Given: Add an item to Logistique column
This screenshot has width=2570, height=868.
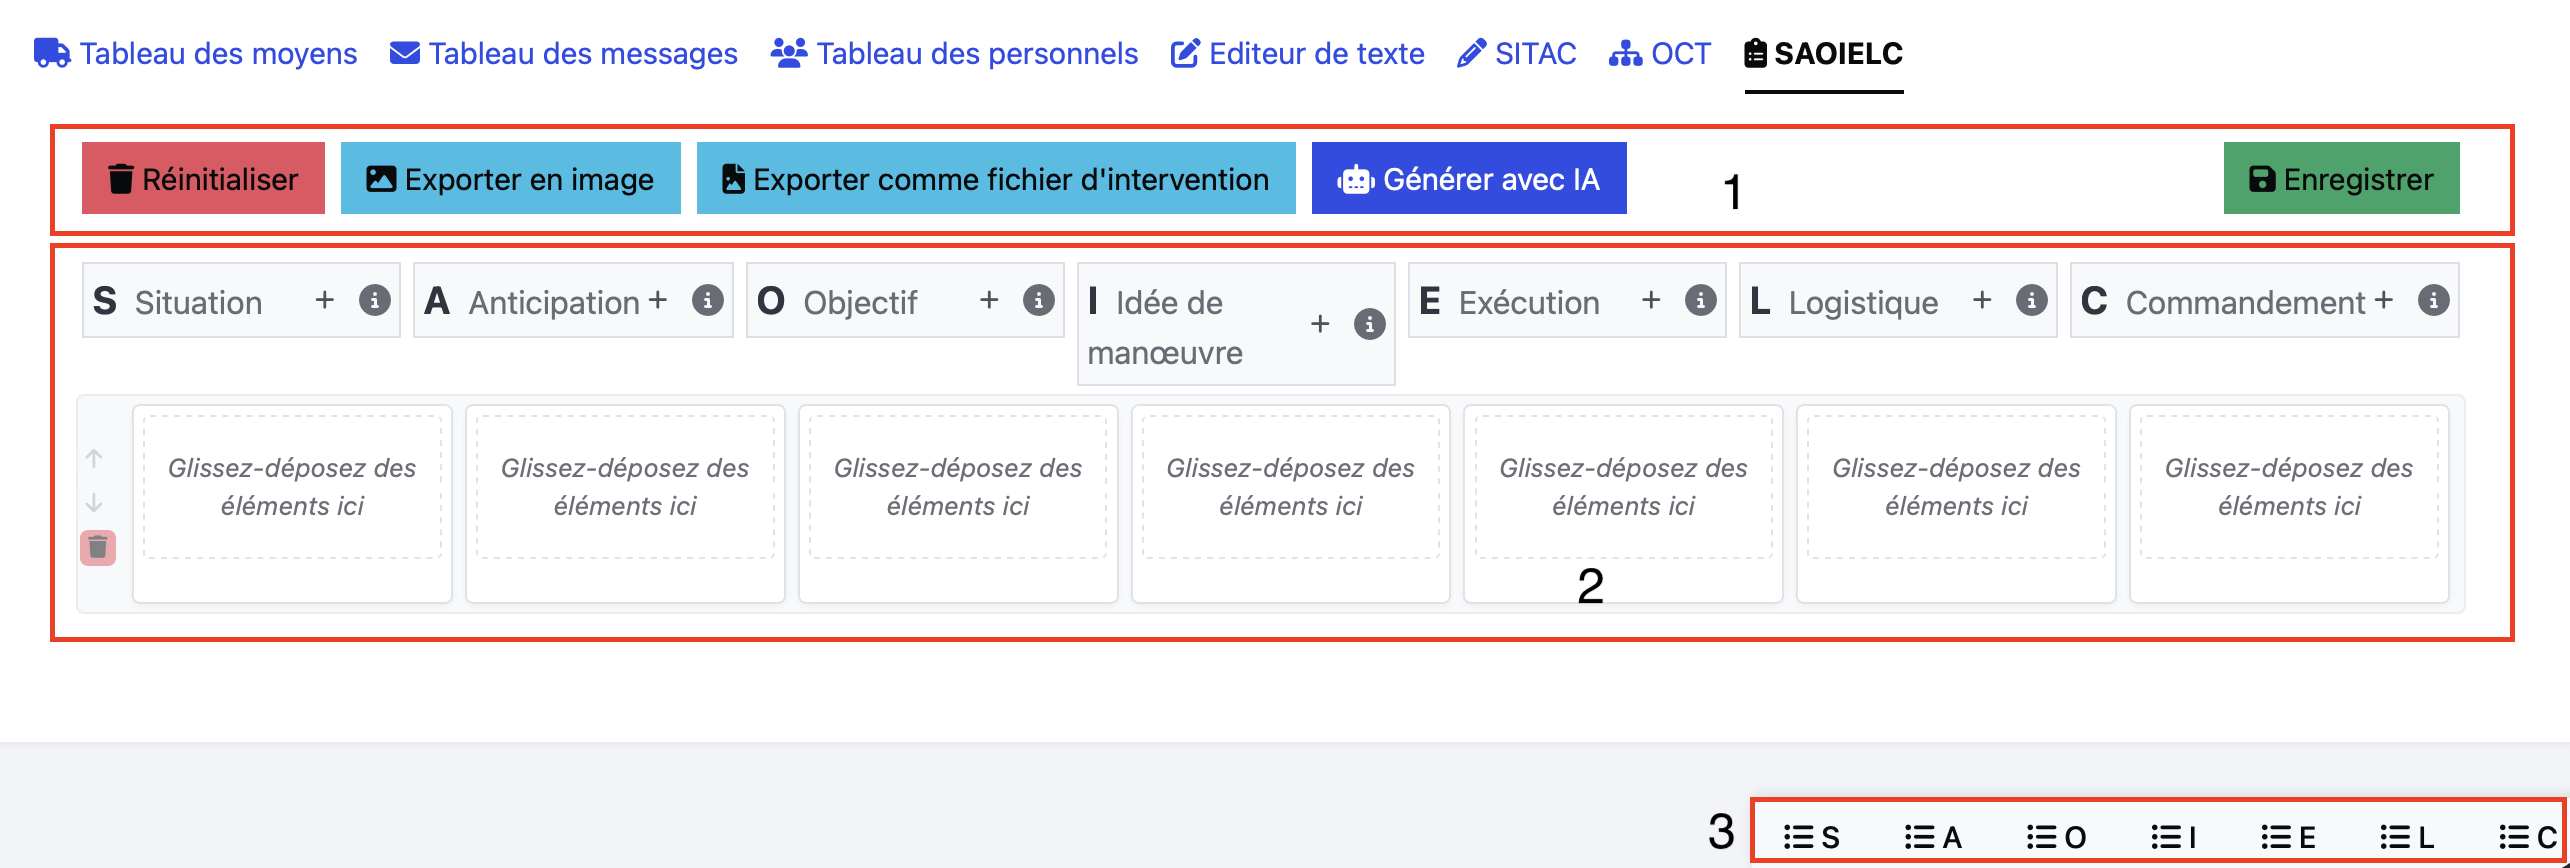Looking at the screenshot, I should pyautogui.click(x=1982, y=300).
